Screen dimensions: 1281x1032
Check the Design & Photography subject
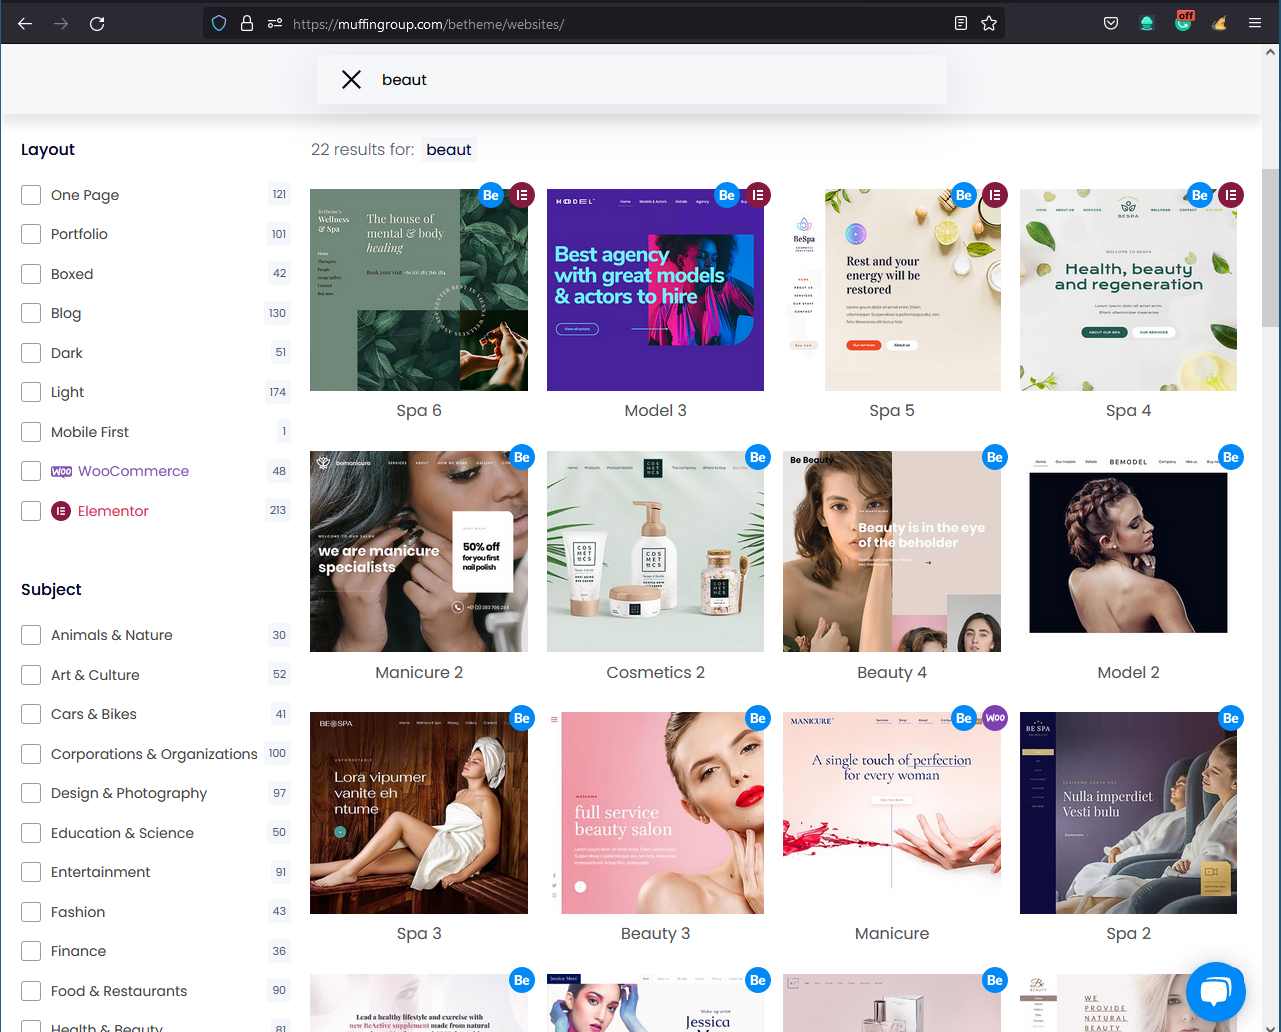[31, 793]
